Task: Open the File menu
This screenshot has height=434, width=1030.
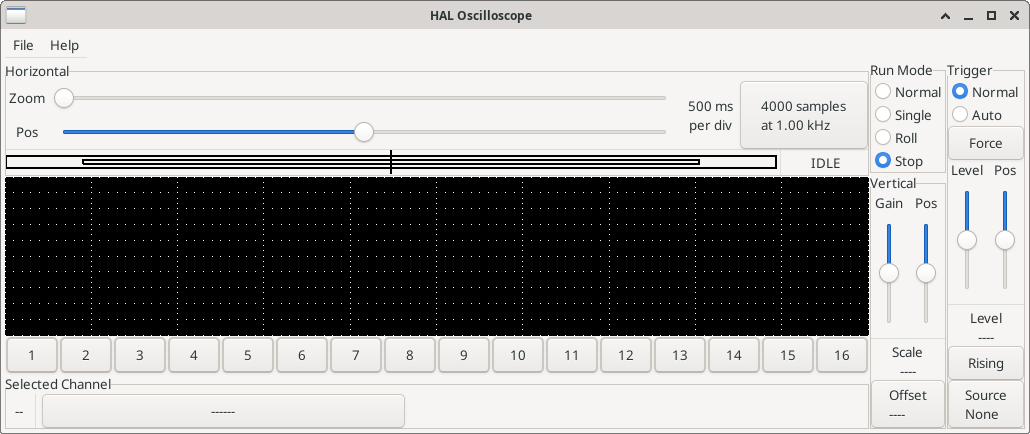Action: point(23,45)
